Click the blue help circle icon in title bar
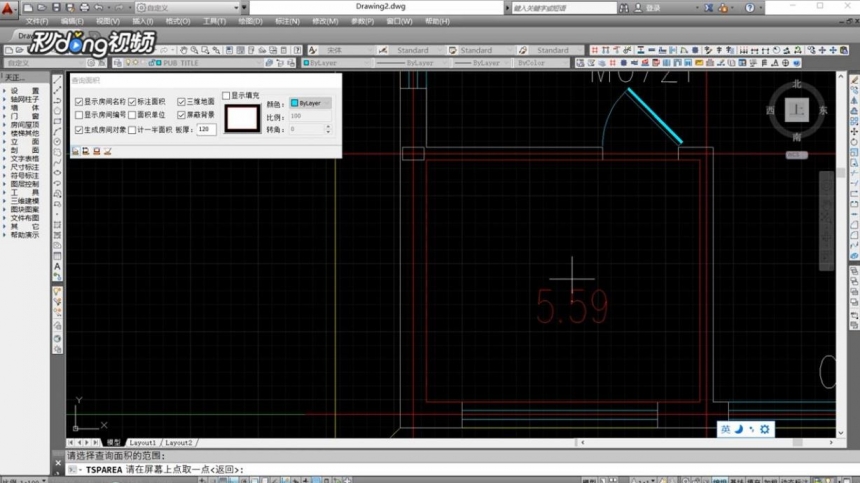 pos(750,8)
